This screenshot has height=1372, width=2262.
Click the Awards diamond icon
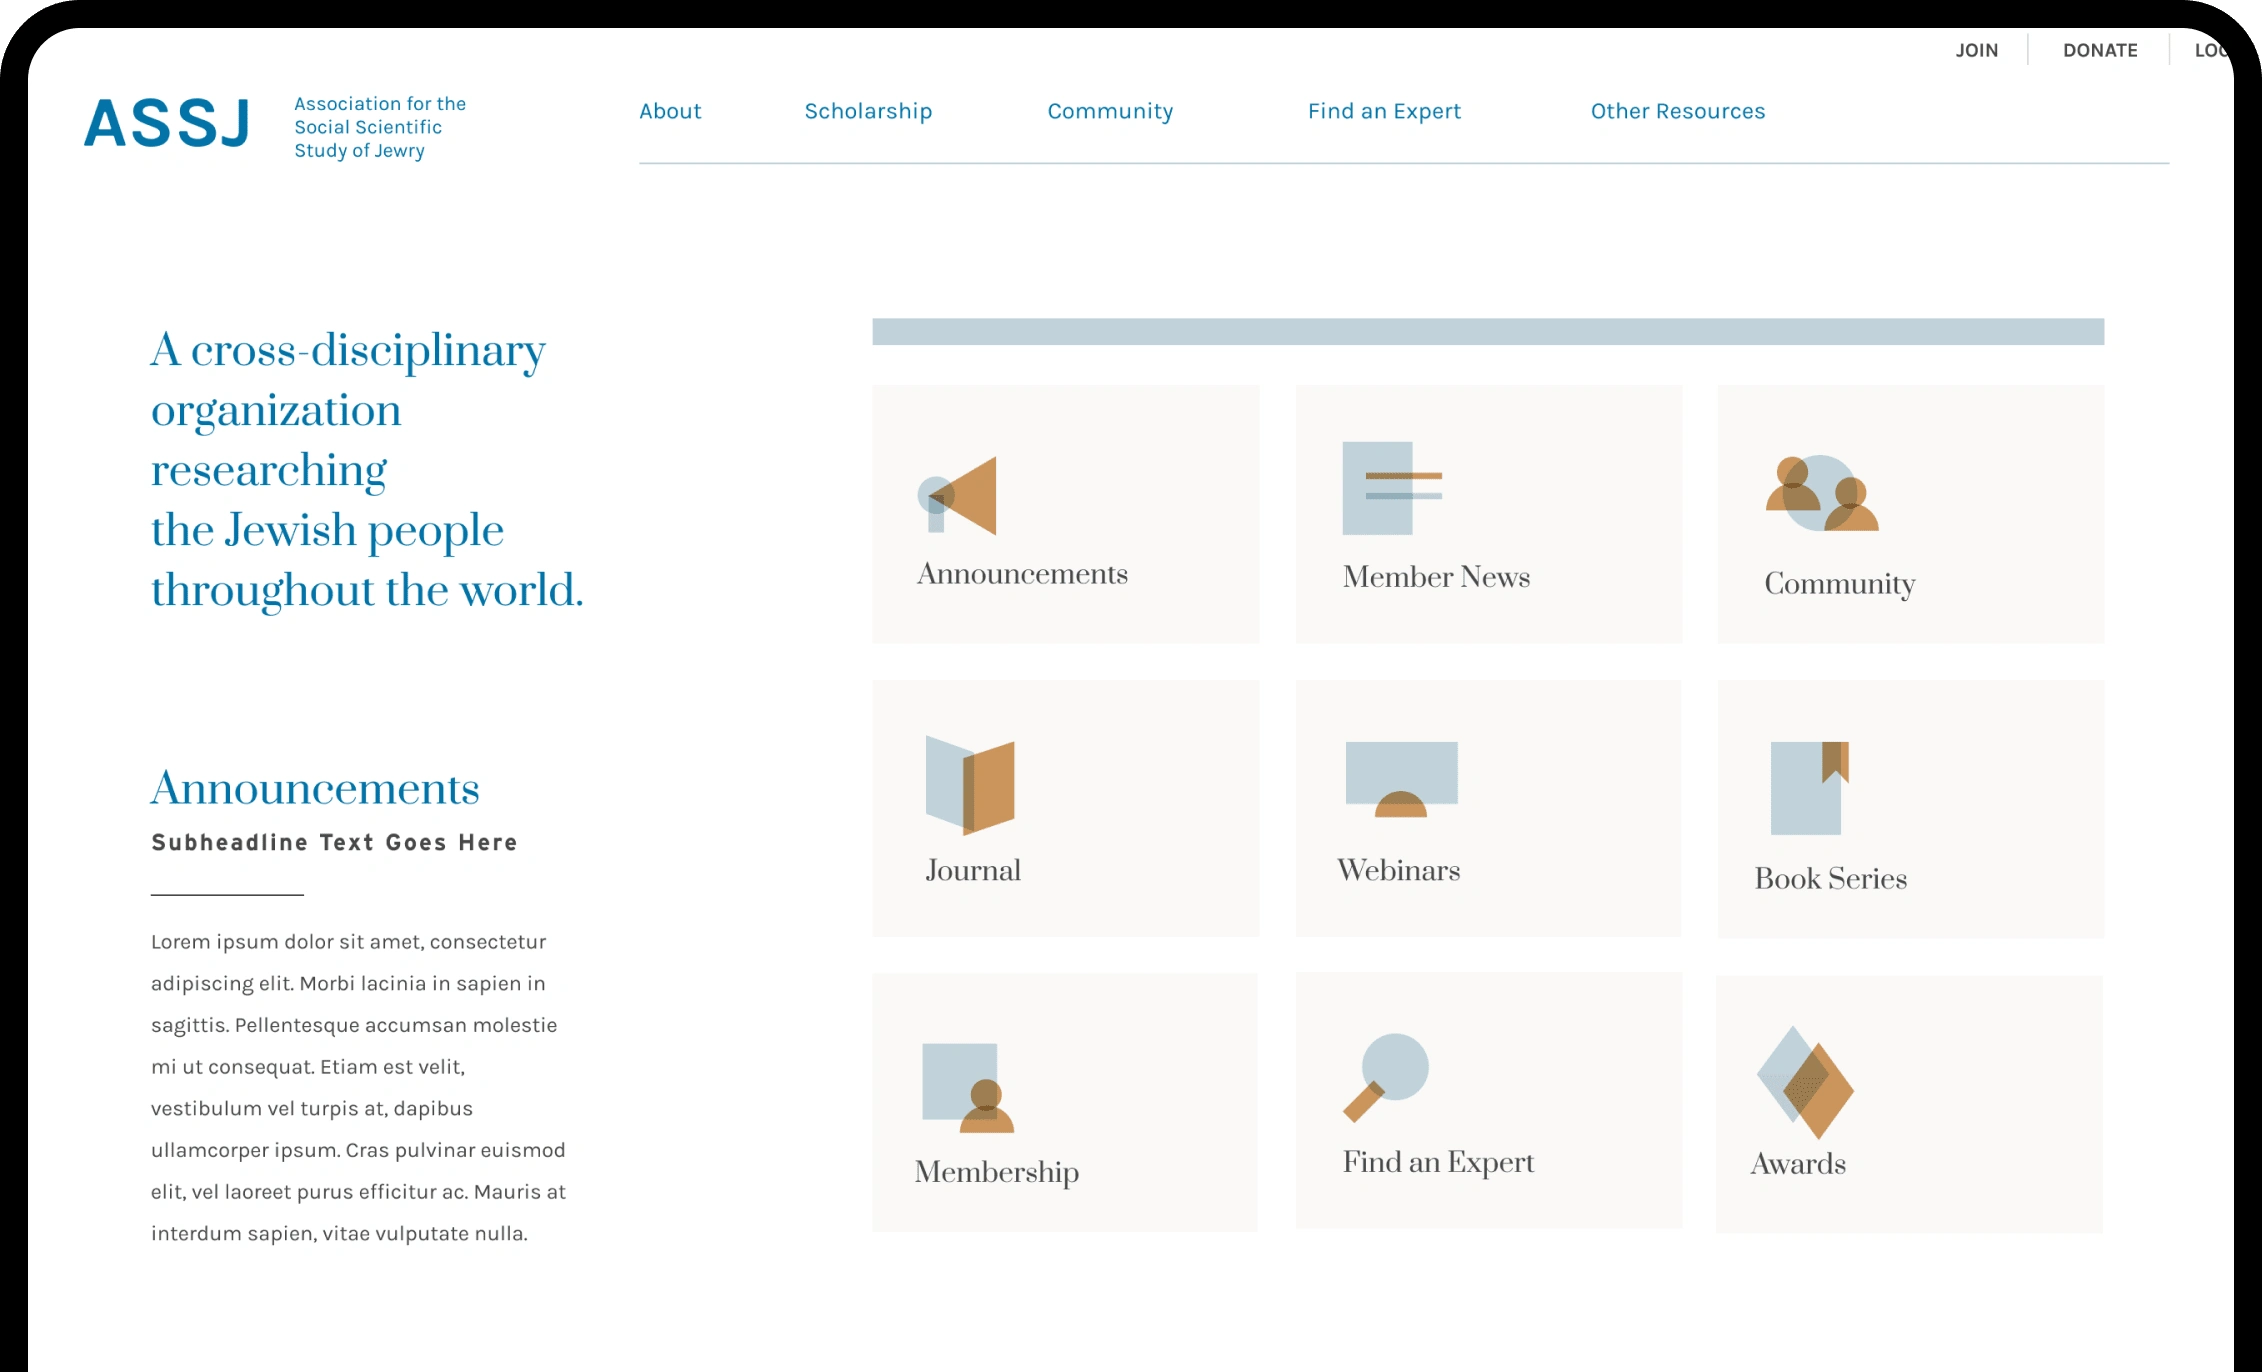click(x=1805, y=1083)
